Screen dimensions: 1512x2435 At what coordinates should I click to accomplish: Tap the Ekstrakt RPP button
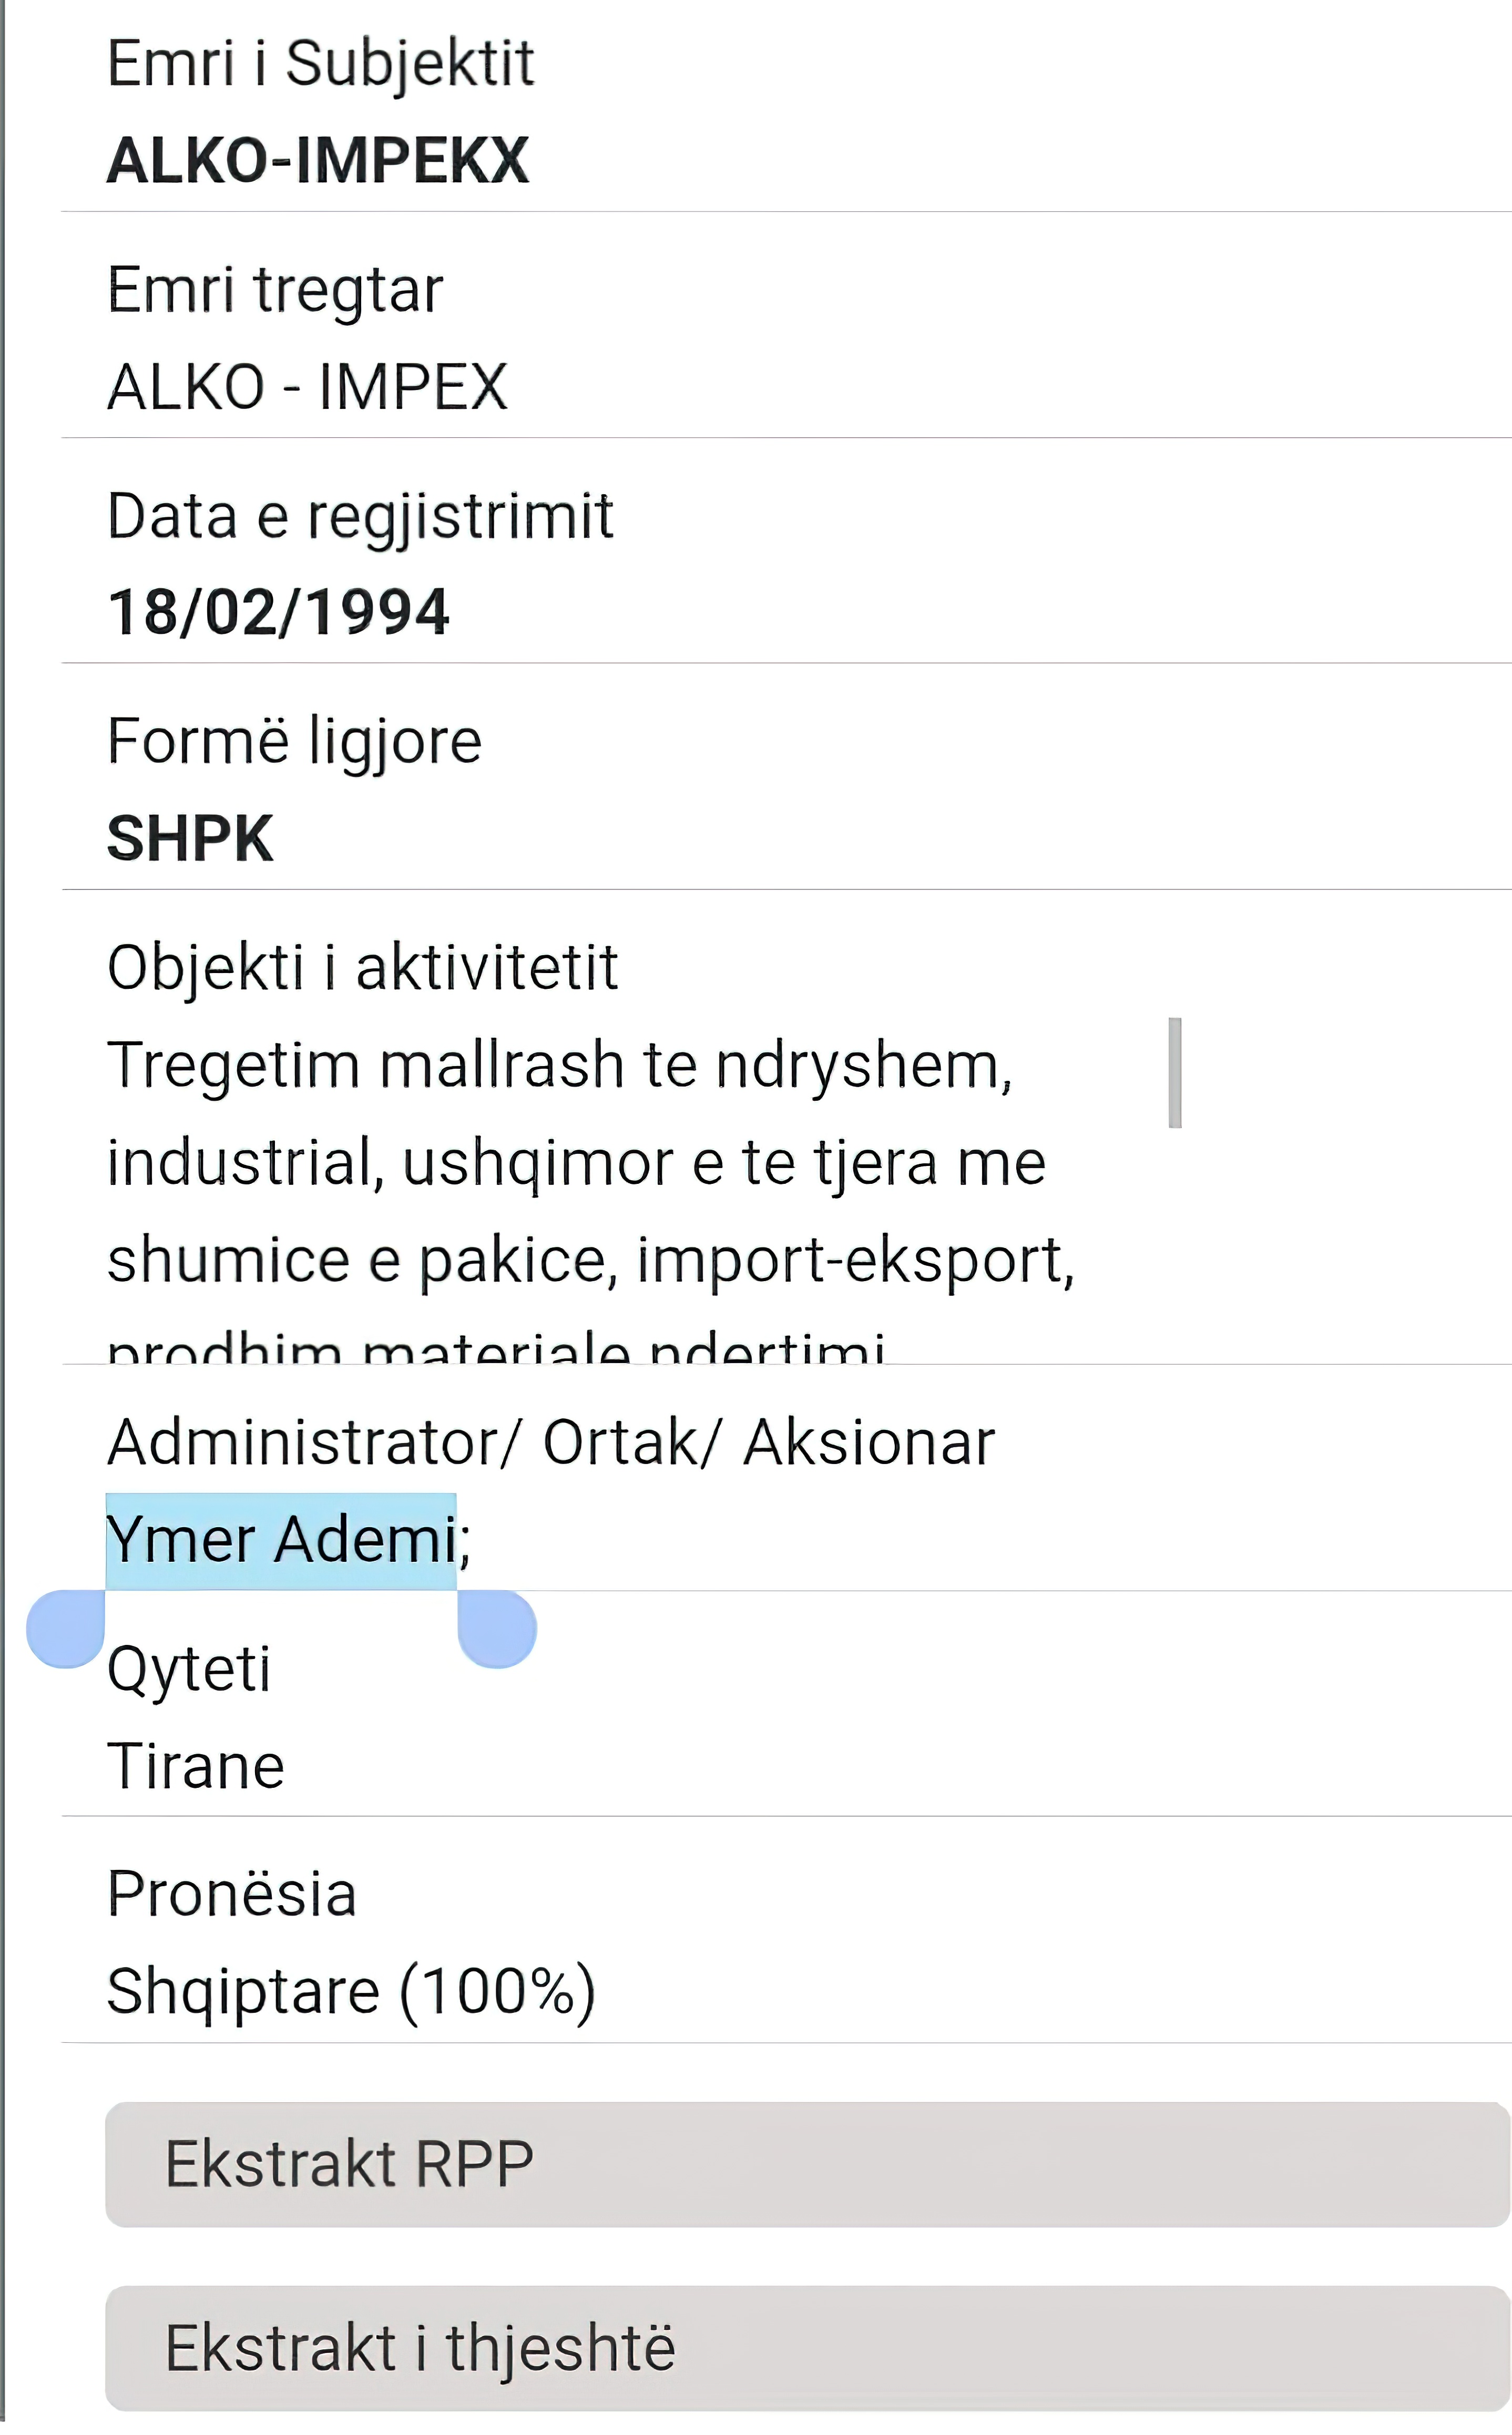(805, 2165)
